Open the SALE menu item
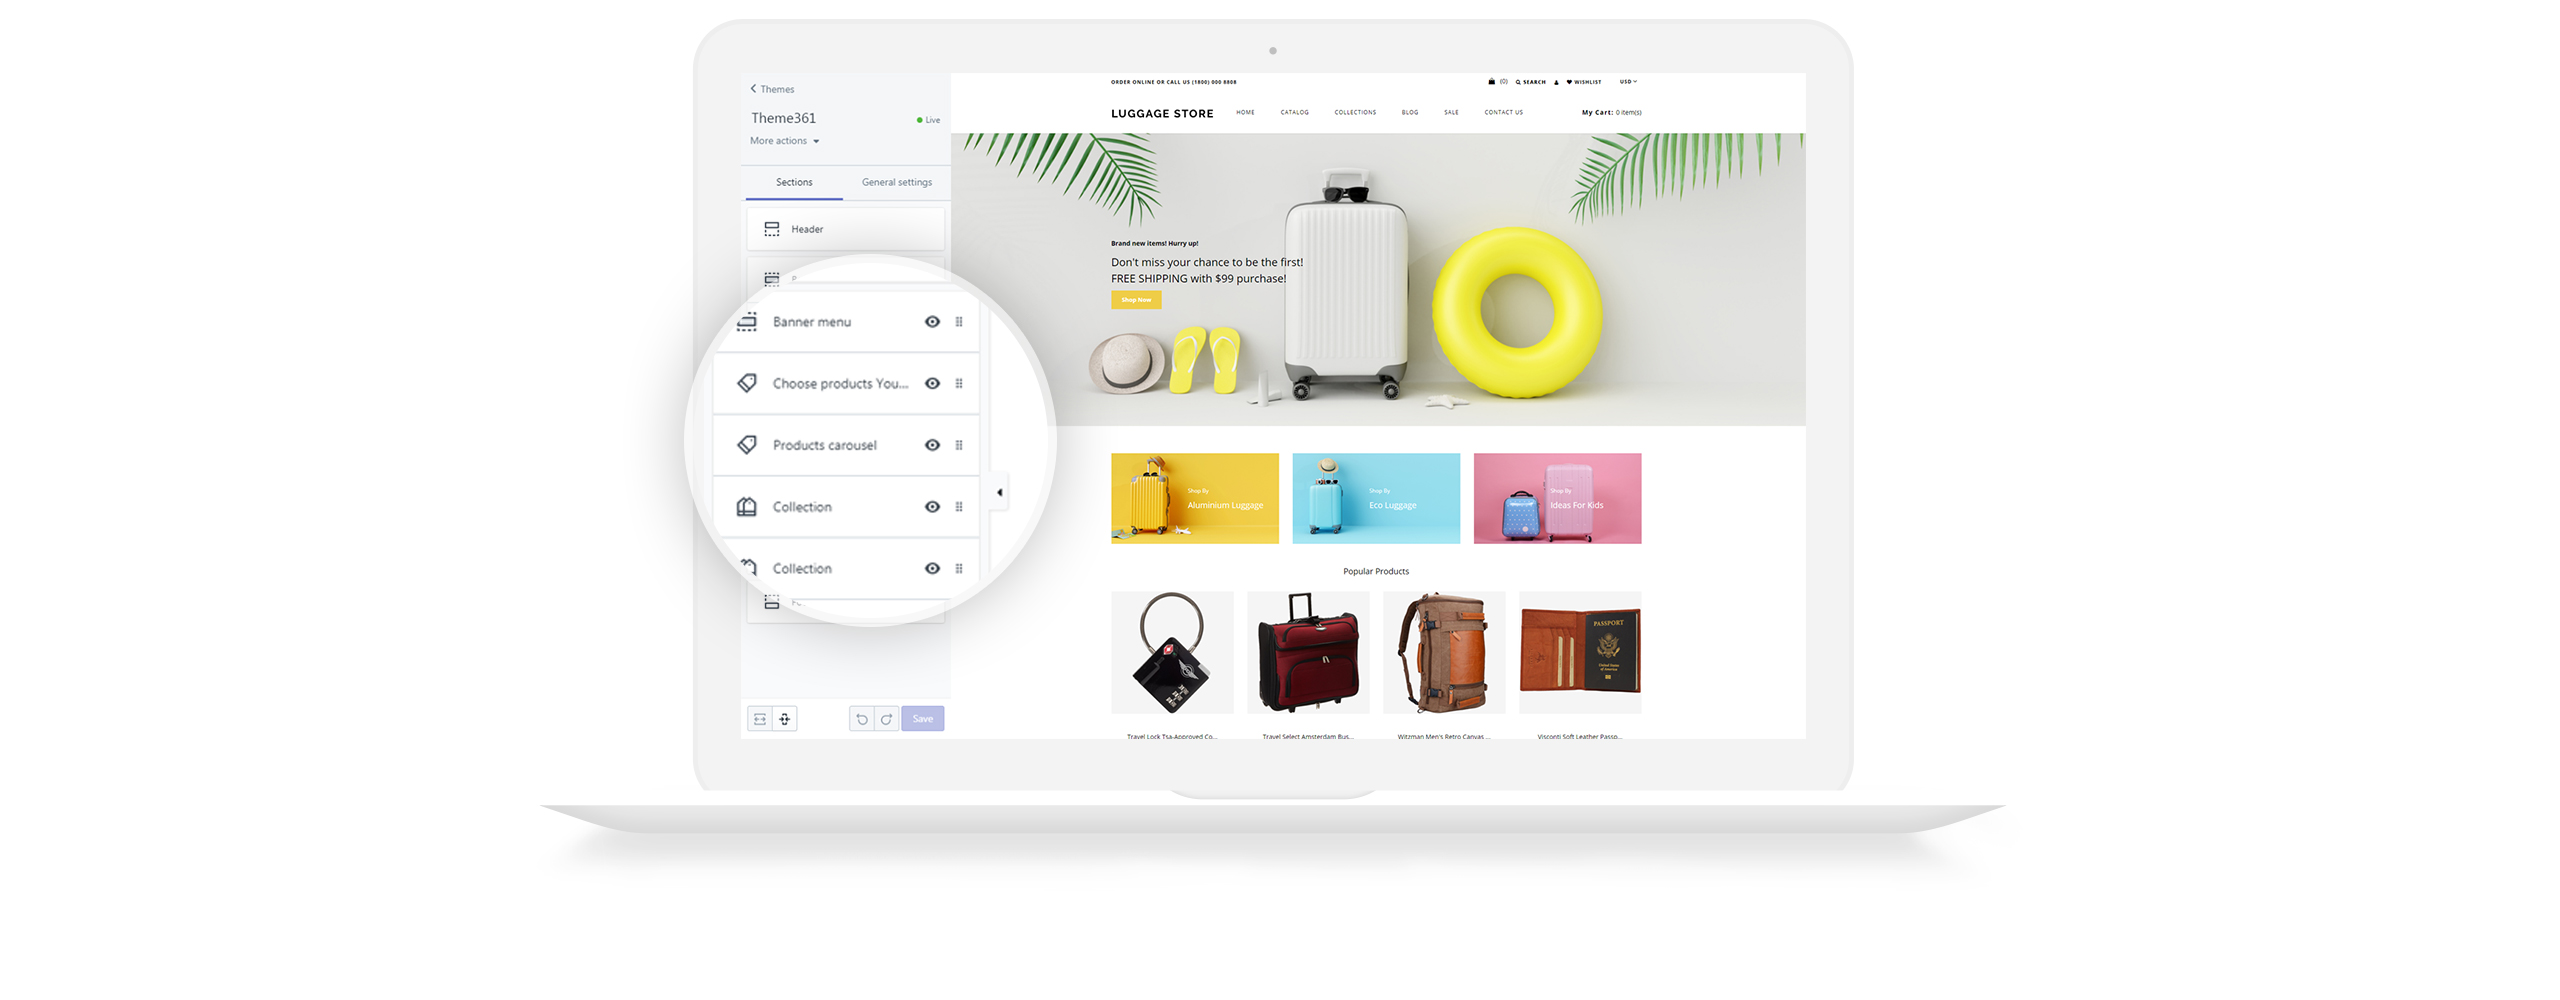2560x1000 pixels. coord(1451,113)
